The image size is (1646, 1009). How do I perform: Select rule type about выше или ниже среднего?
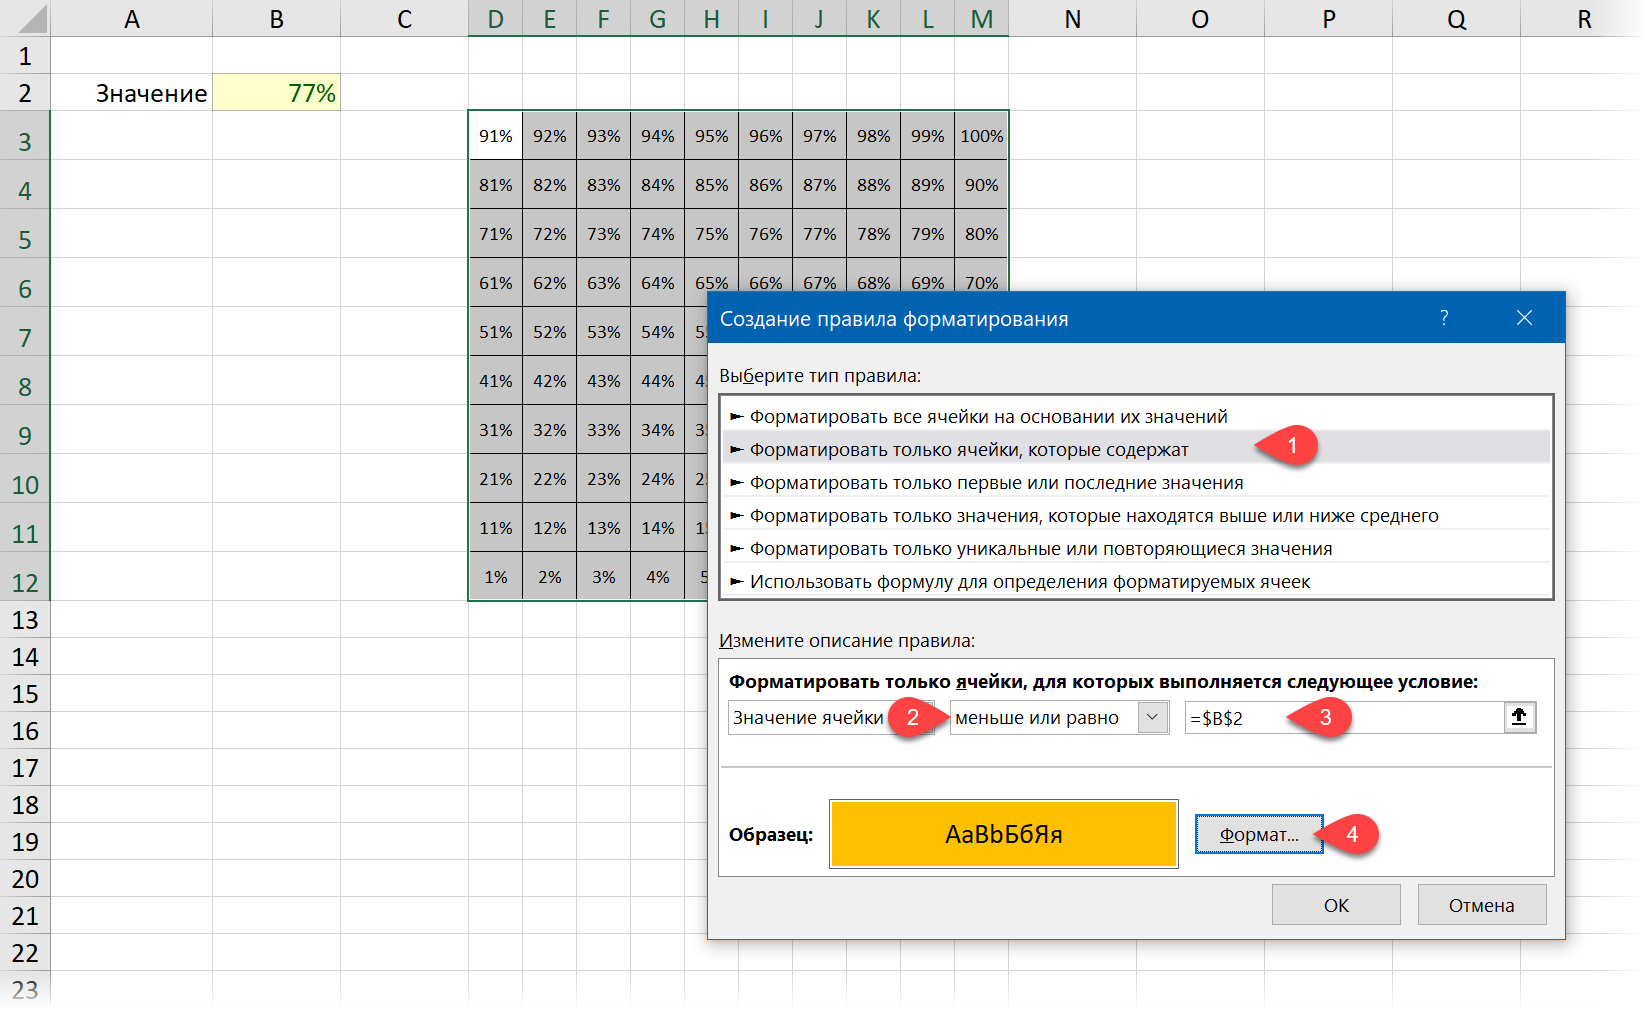[x=1136, y=515]
